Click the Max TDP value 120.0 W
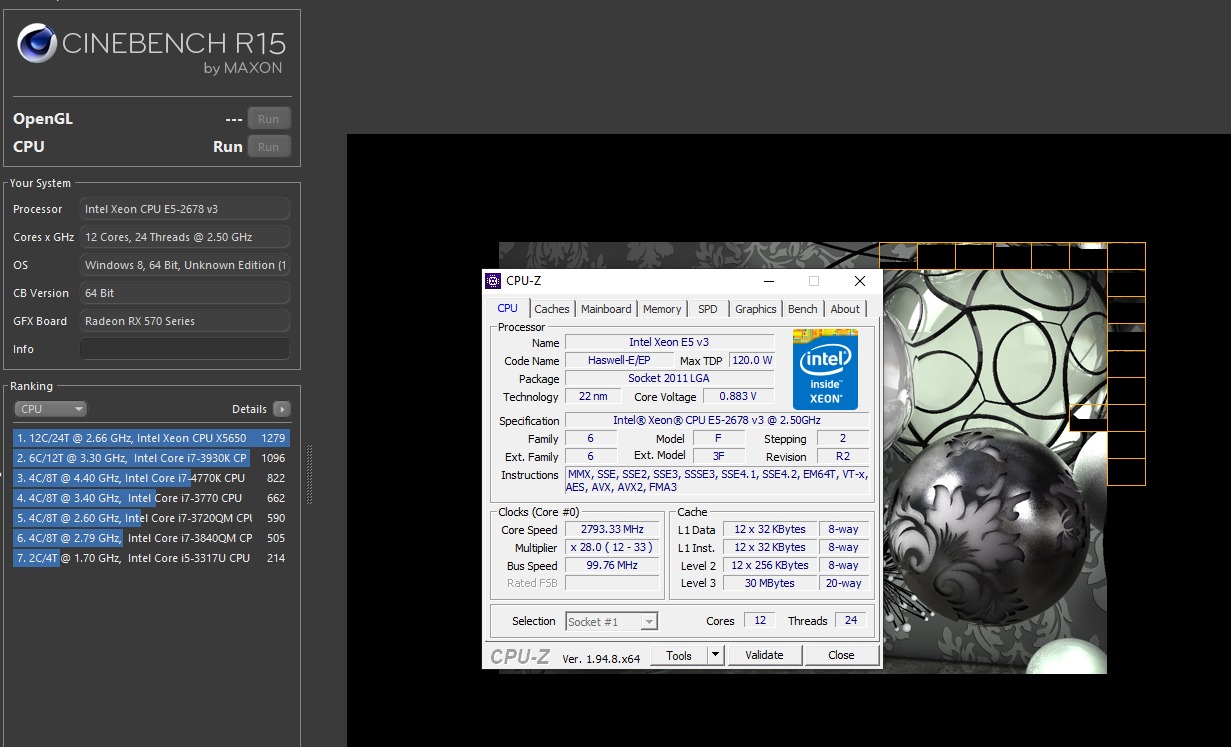The image size is (1231, 747). [751, 360]
